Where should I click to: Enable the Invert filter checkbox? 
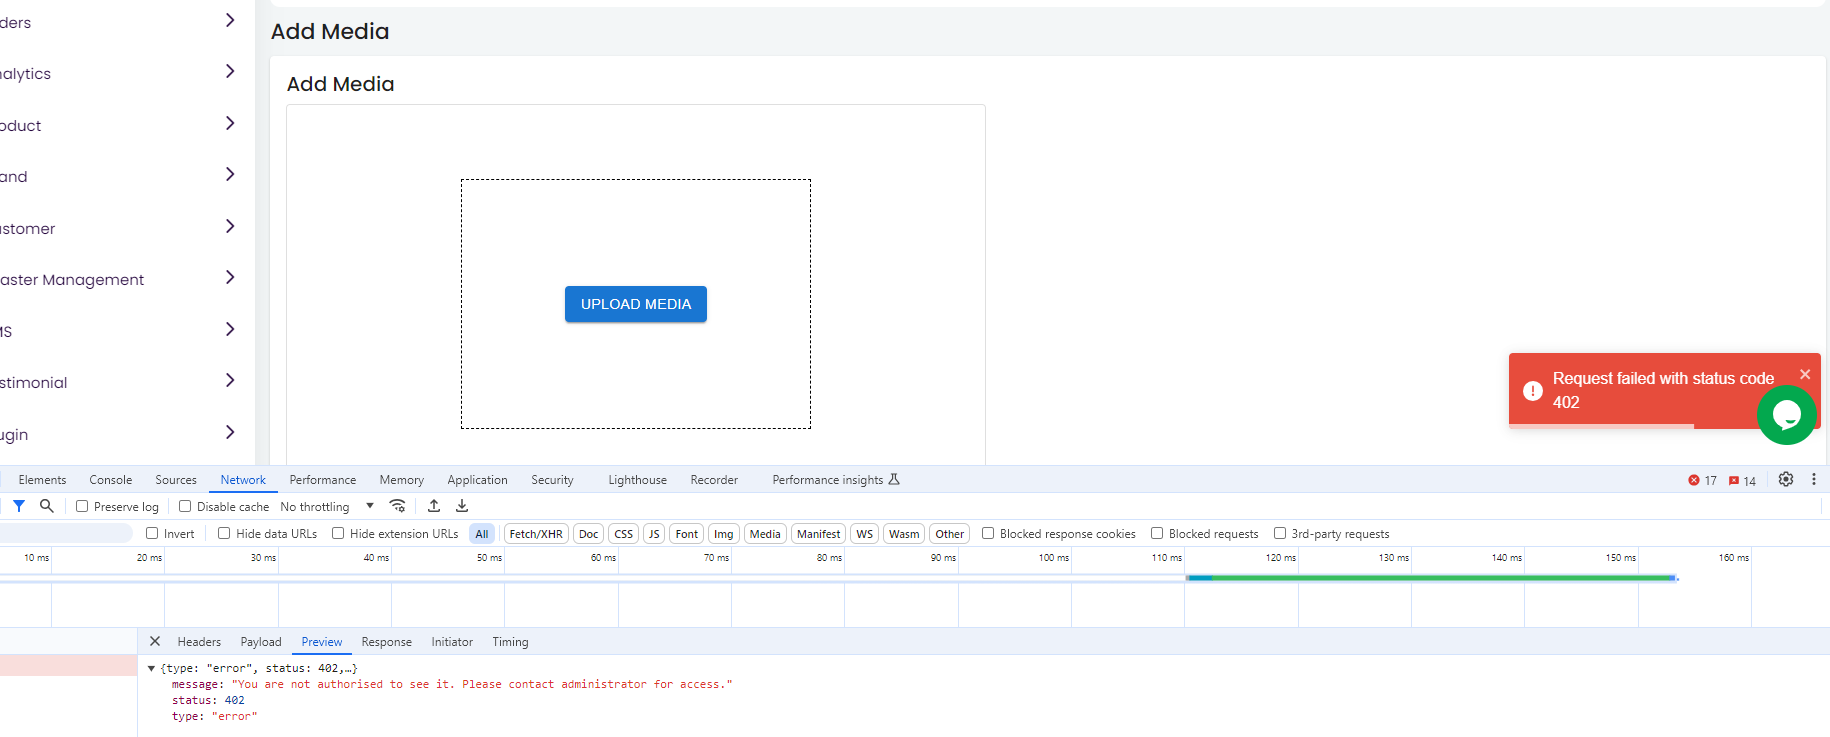pos(152,533)
